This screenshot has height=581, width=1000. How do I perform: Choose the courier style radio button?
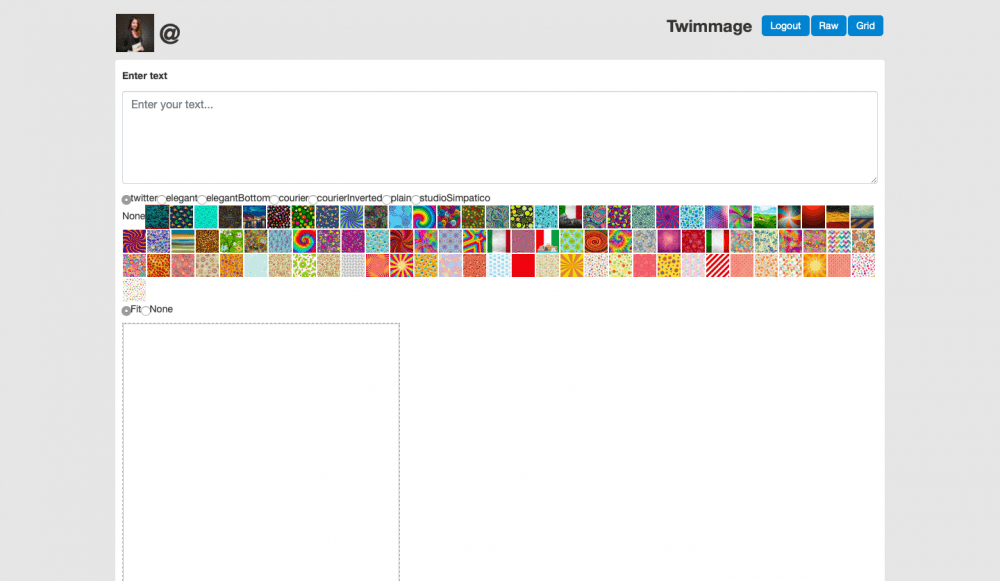click(x=274, y=199)
